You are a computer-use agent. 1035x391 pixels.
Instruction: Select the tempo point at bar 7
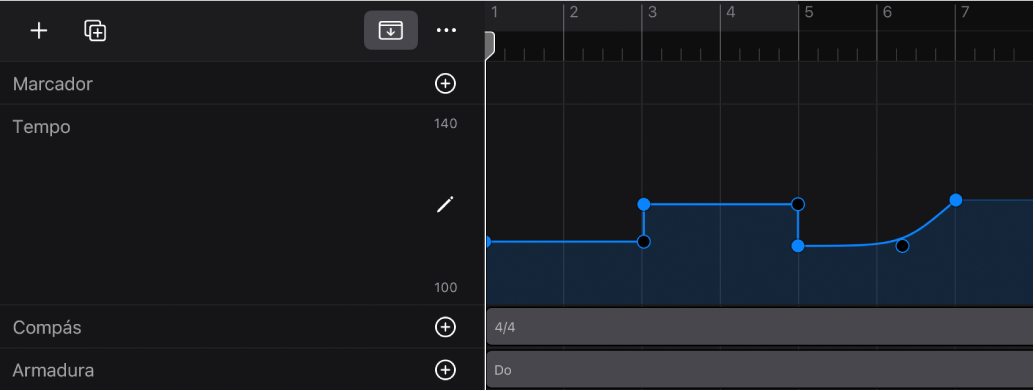[x=955, y=200]
